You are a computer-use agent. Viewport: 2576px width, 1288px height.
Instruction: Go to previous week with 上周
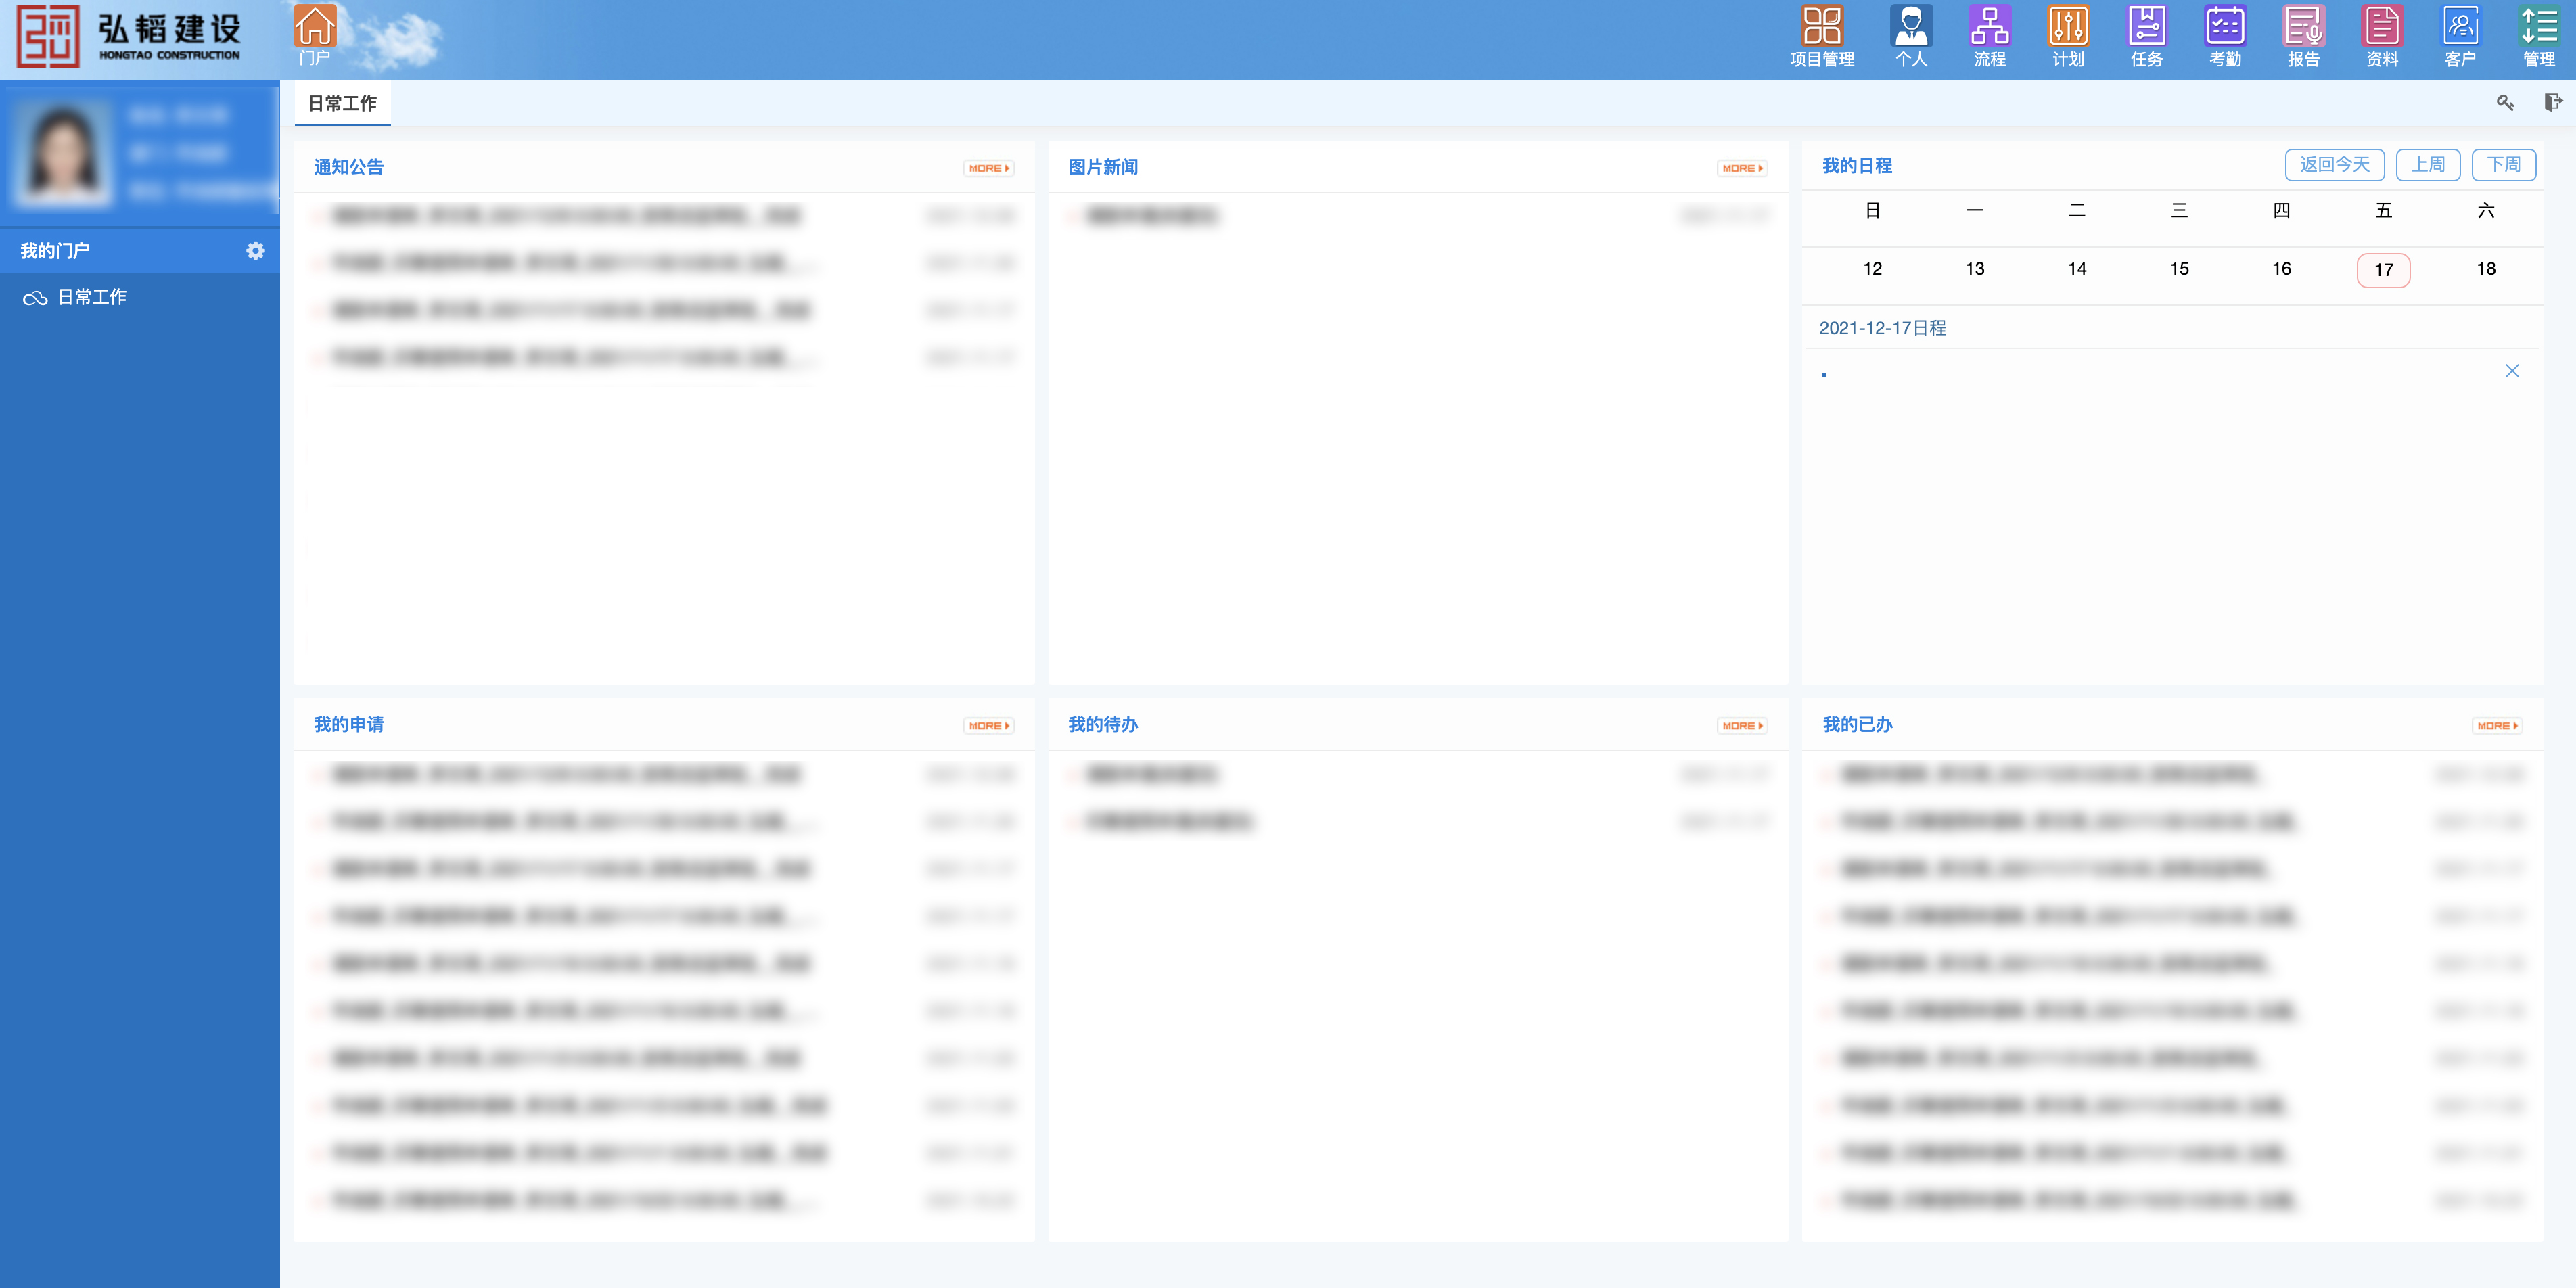click(x=2427, y=164)
